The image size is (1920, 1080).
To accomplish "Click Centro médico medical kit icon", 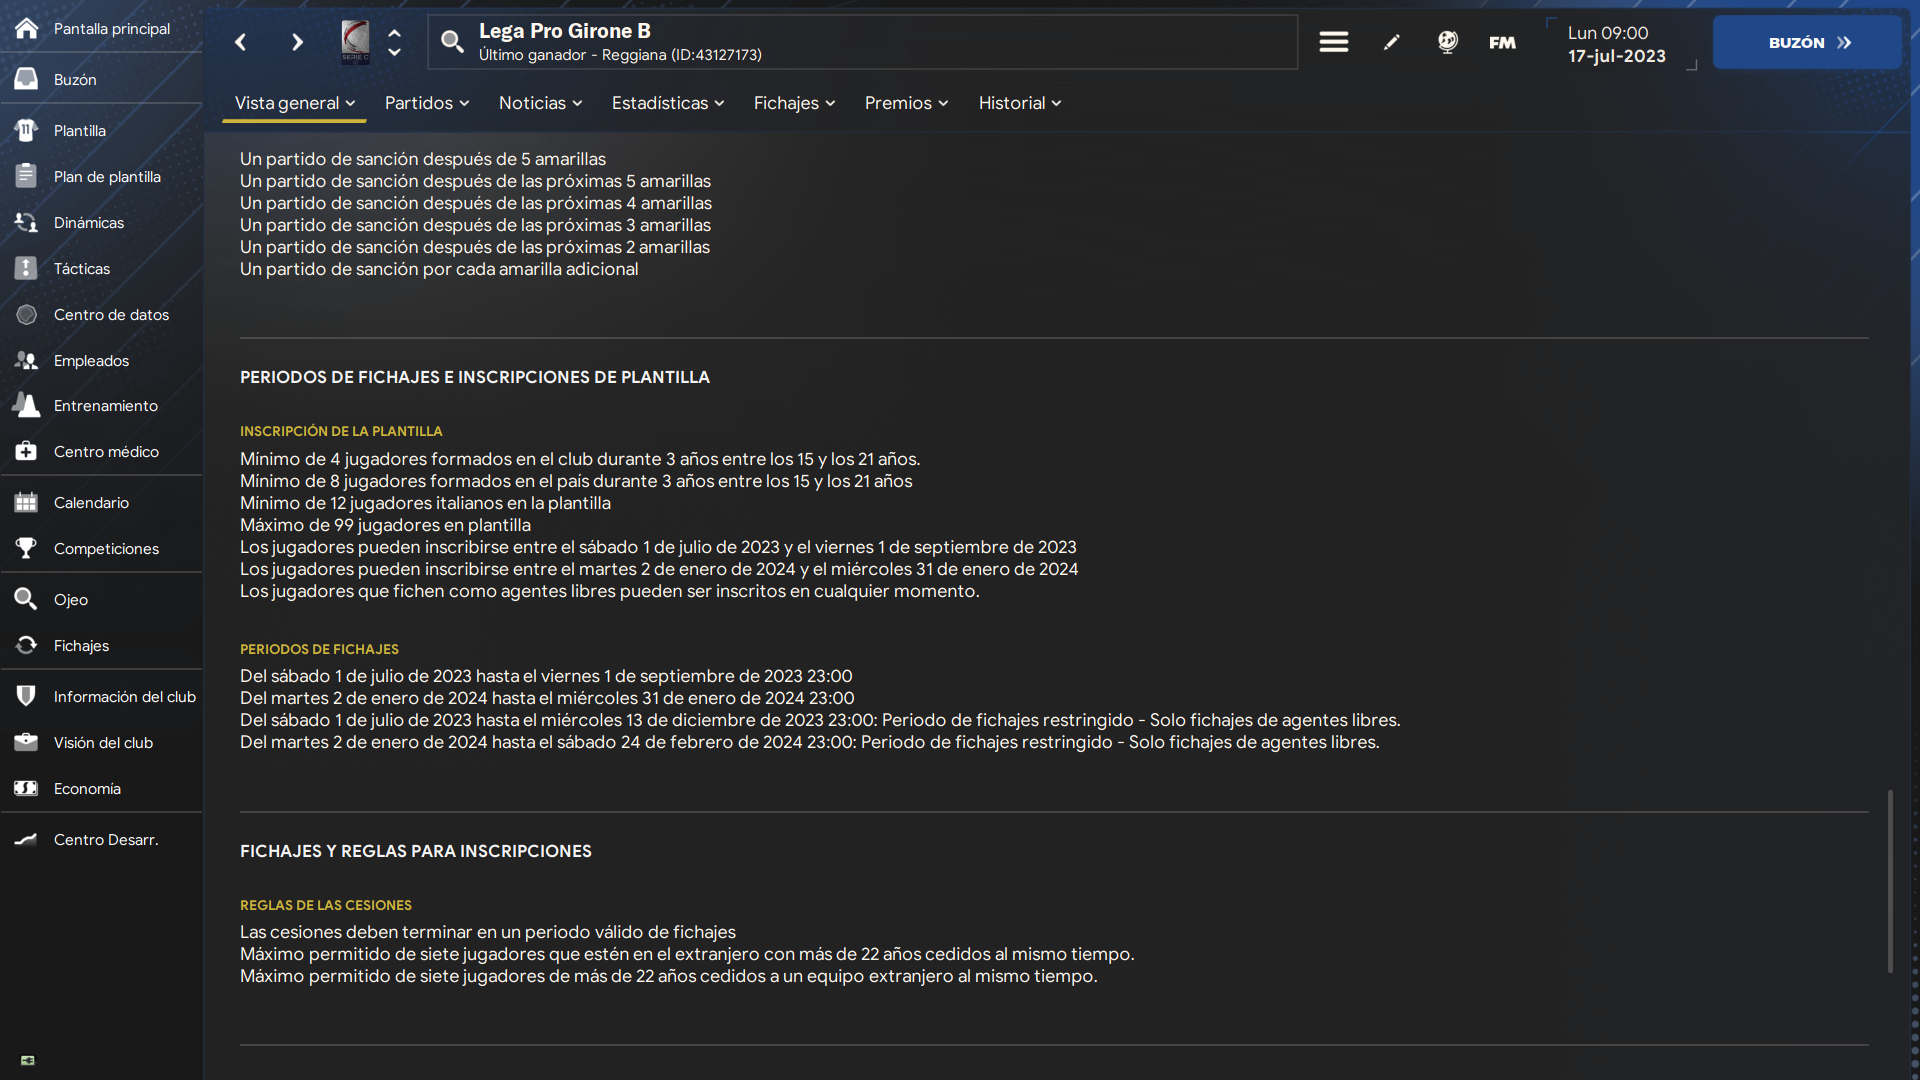I will click(x=27, y=451).
